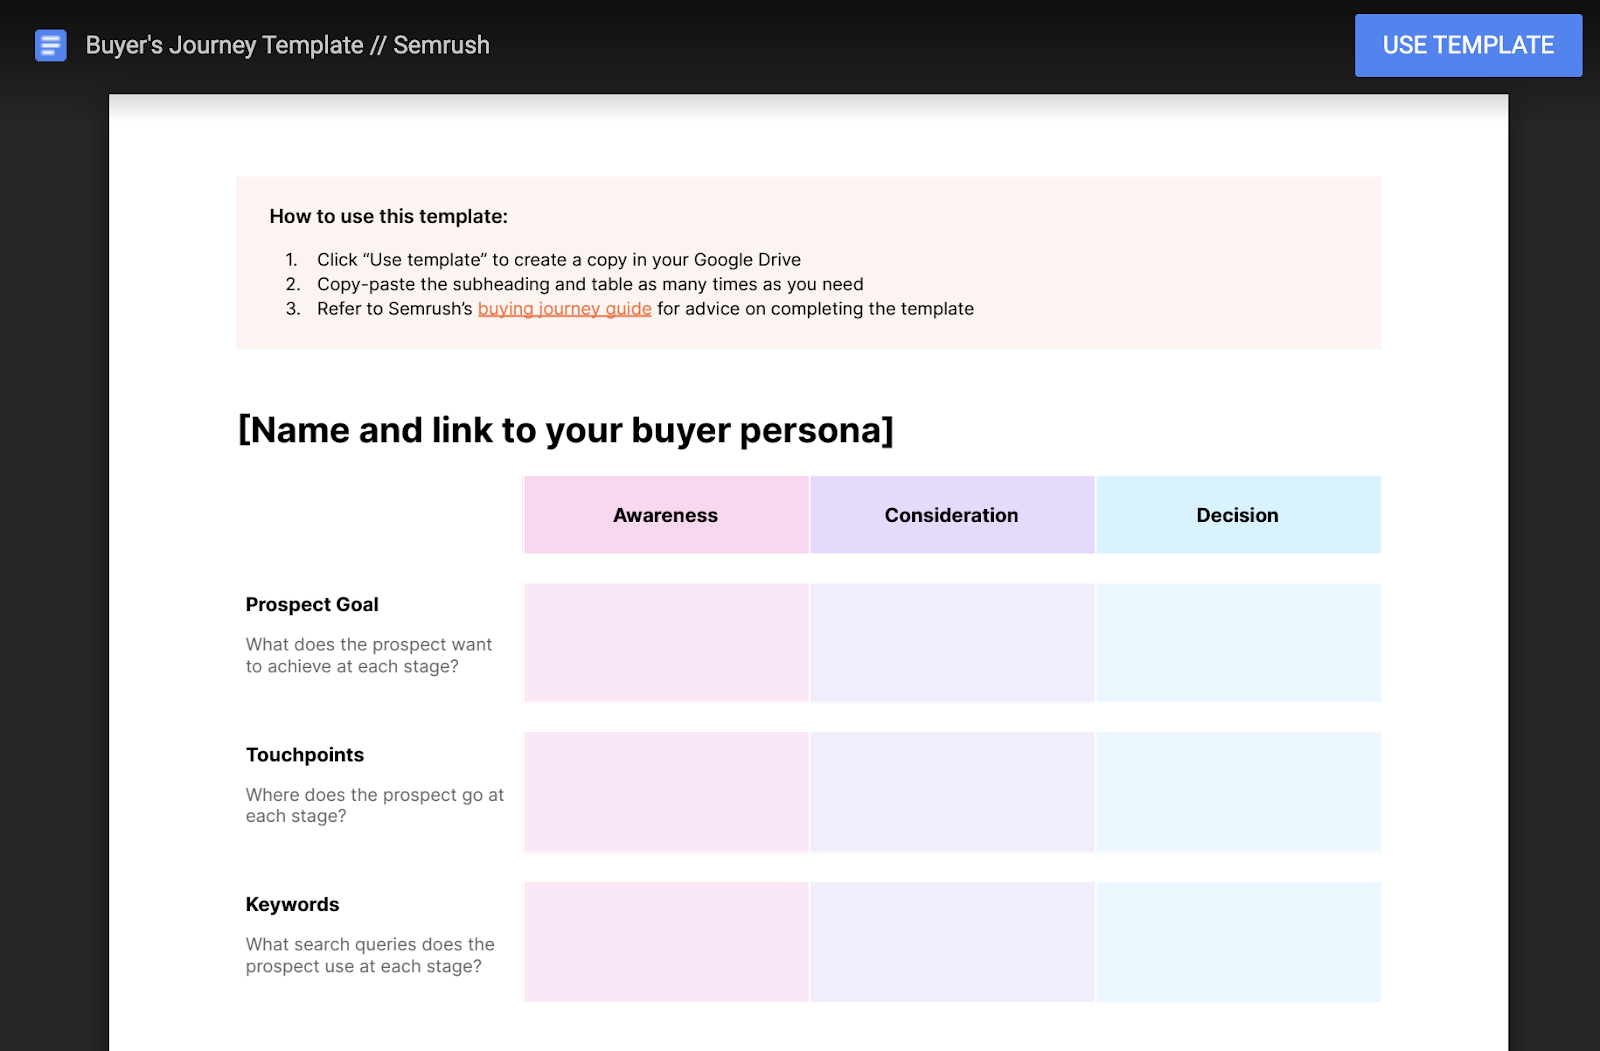Click the pink Keywords cell in Awareness column

pos(665,941)
